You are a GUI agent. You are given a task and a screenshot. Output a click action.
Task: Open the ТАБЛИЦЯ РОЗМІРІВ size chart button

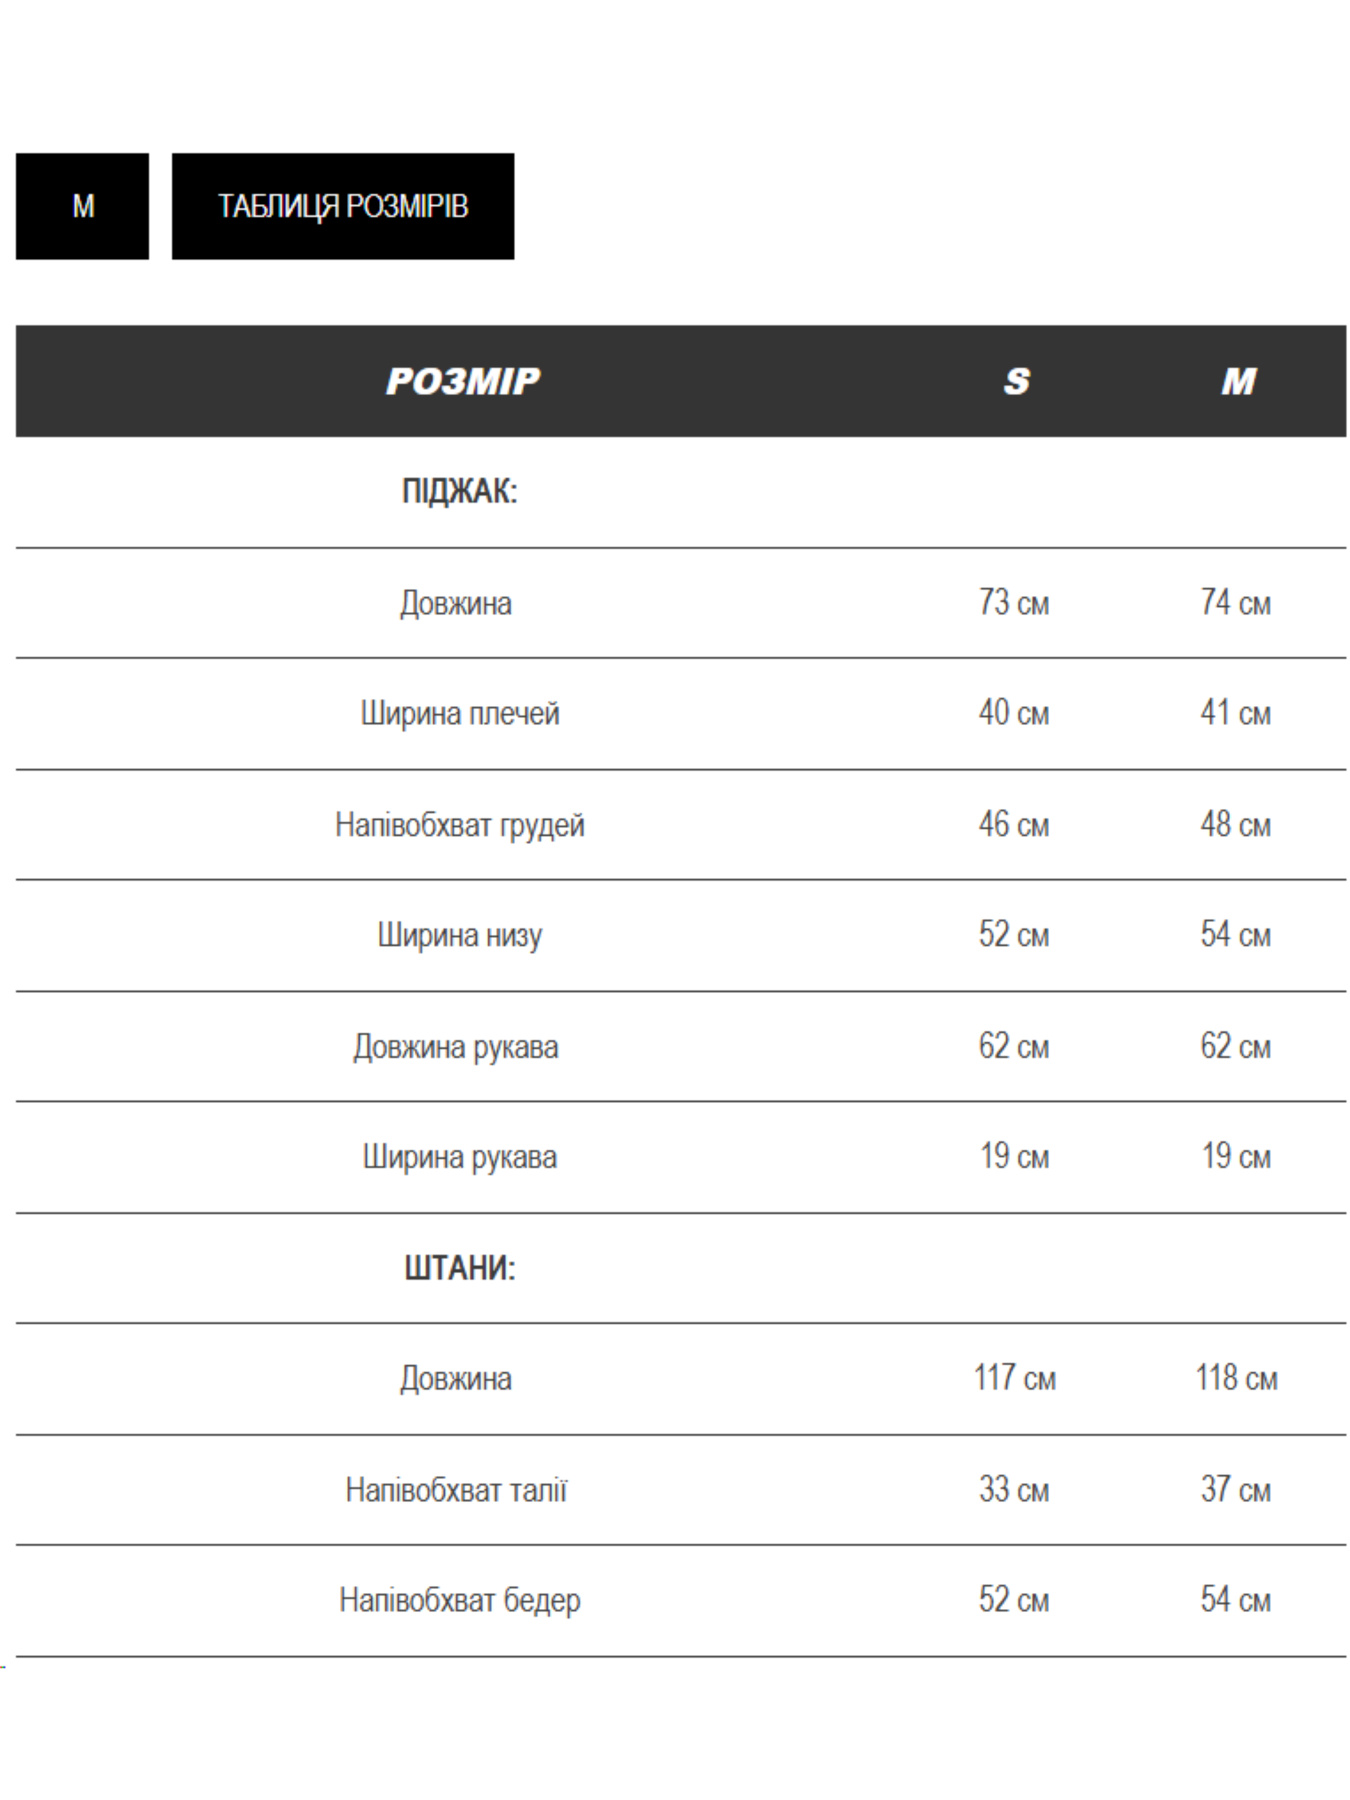coord(343,206)
